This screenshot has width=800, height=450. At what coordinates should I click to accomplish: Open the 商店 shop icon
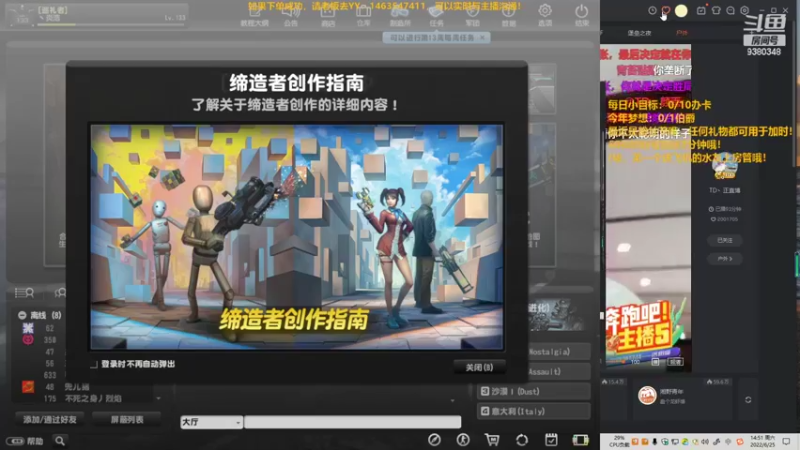click(x=328, y=16)
